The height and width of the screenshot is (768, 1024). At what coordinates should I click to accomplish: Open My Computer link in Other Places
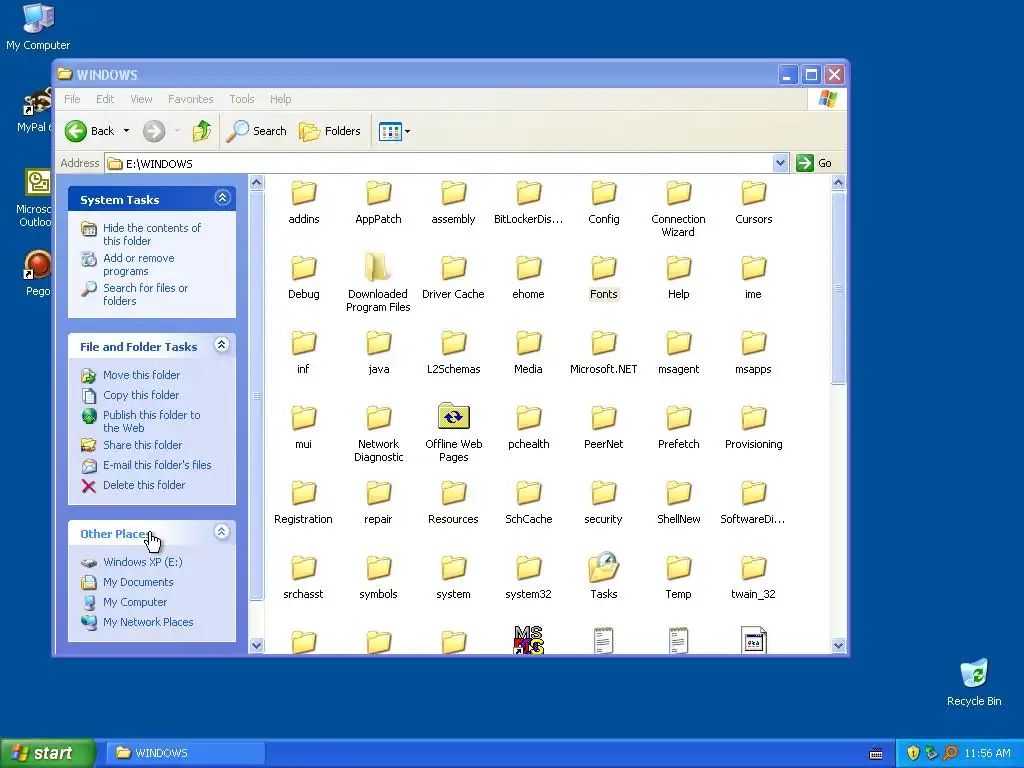pyautogui.click(x=135, y=602)
